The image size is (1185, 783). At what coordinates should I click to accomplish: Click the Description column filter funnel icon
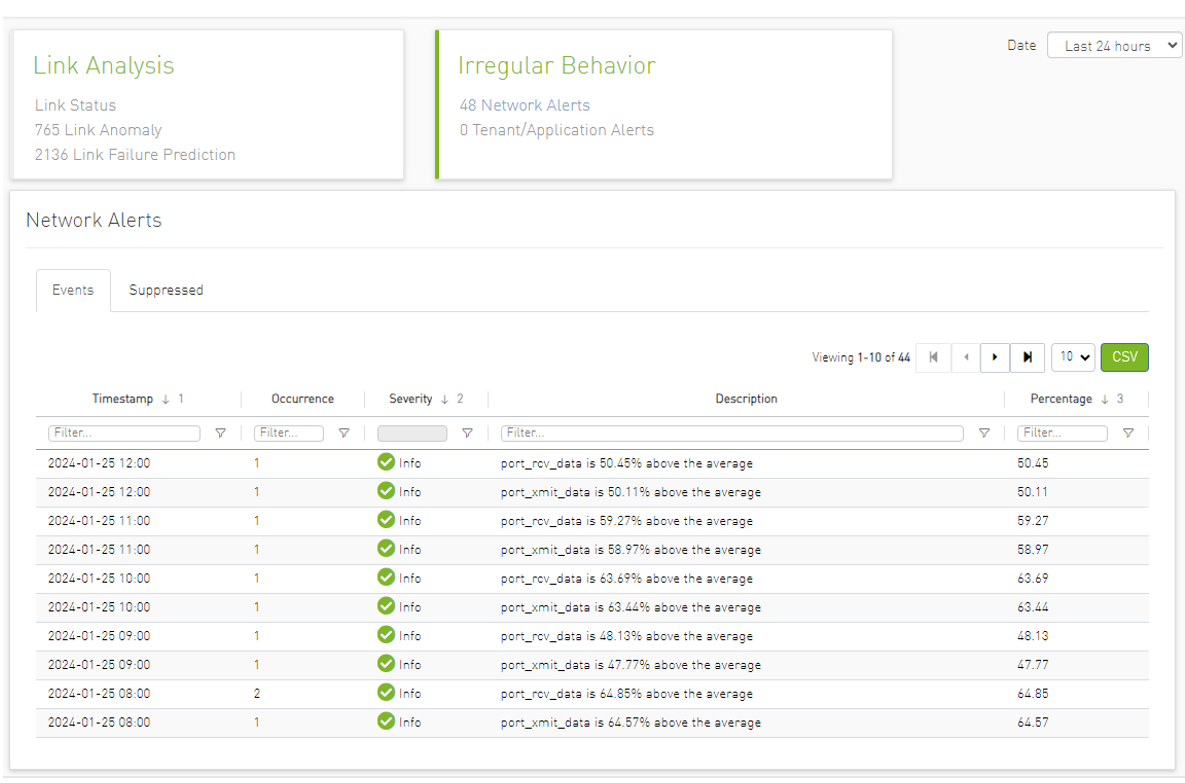[x=984, y=434]
